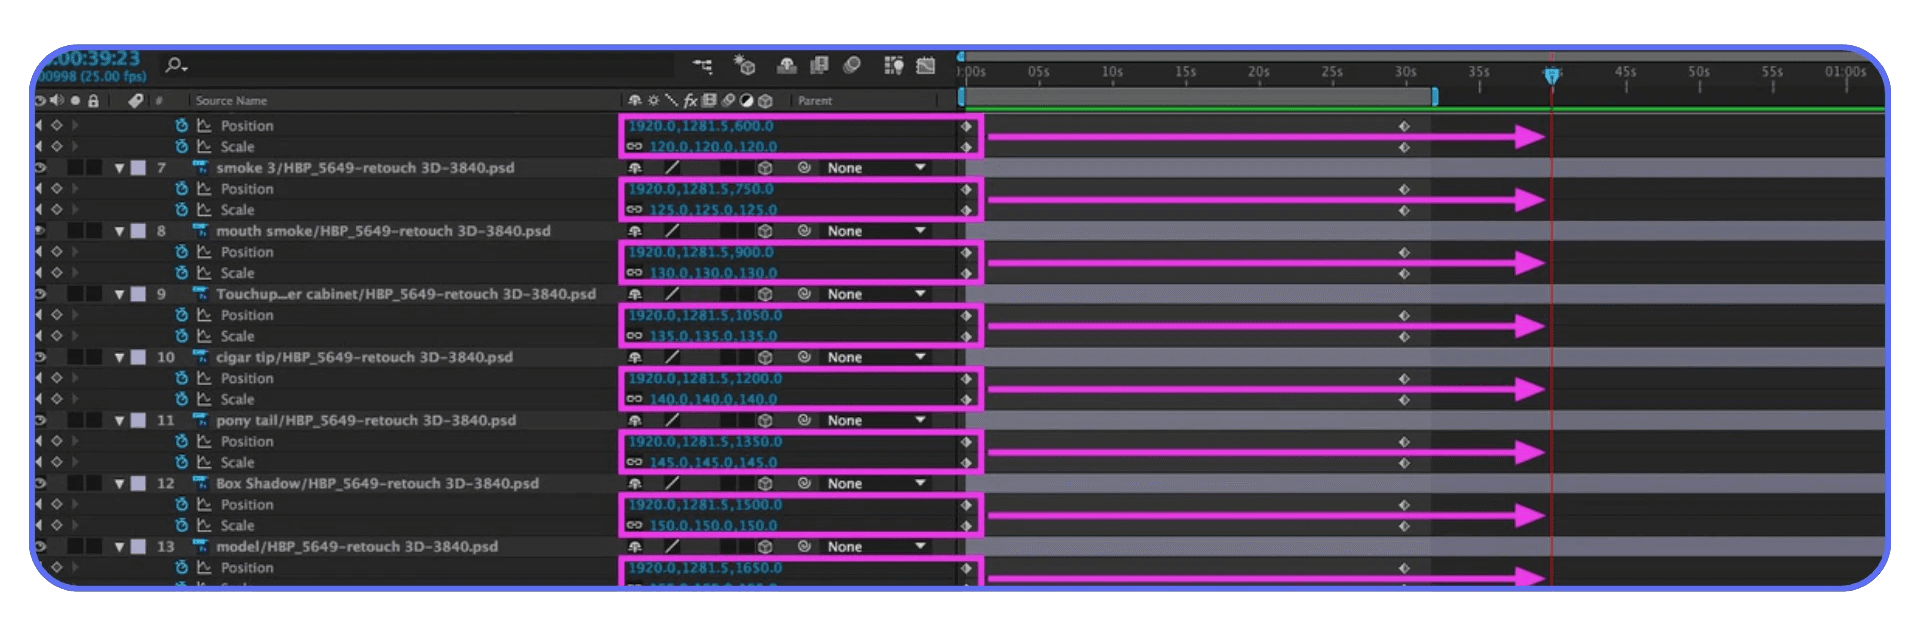This screenshot has height=642, width=1920.
Task: Click Position value 1920.0,1281.5,1200.0
Action: [x=705, y=378]
